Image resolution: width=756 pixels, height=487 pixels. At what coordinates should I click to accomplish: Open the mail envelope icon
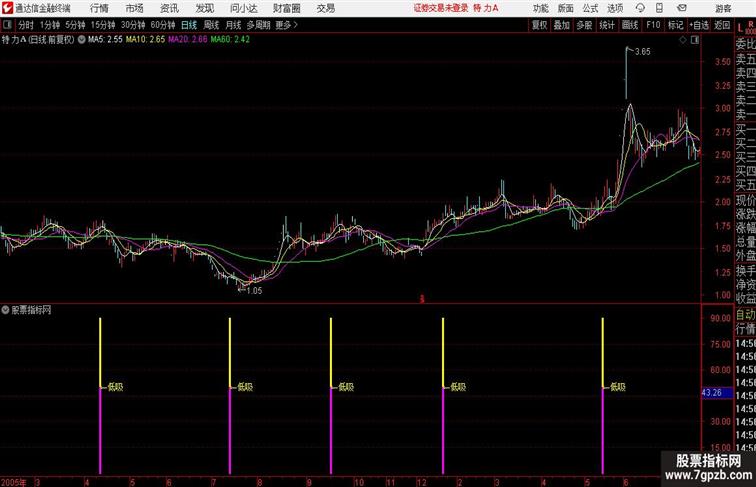tap(682, 8)
